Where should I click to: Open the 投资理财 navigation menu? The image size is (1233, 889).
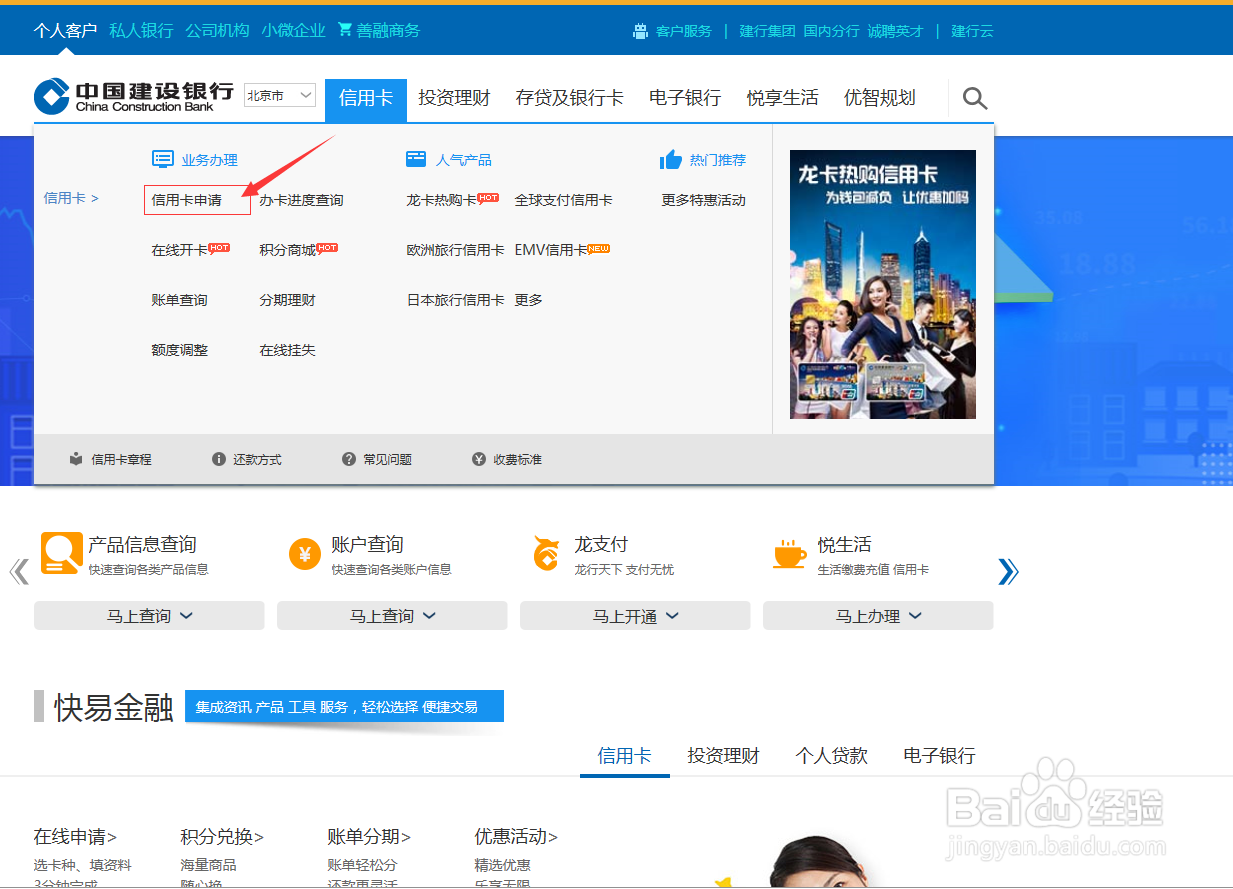[455, 98]
